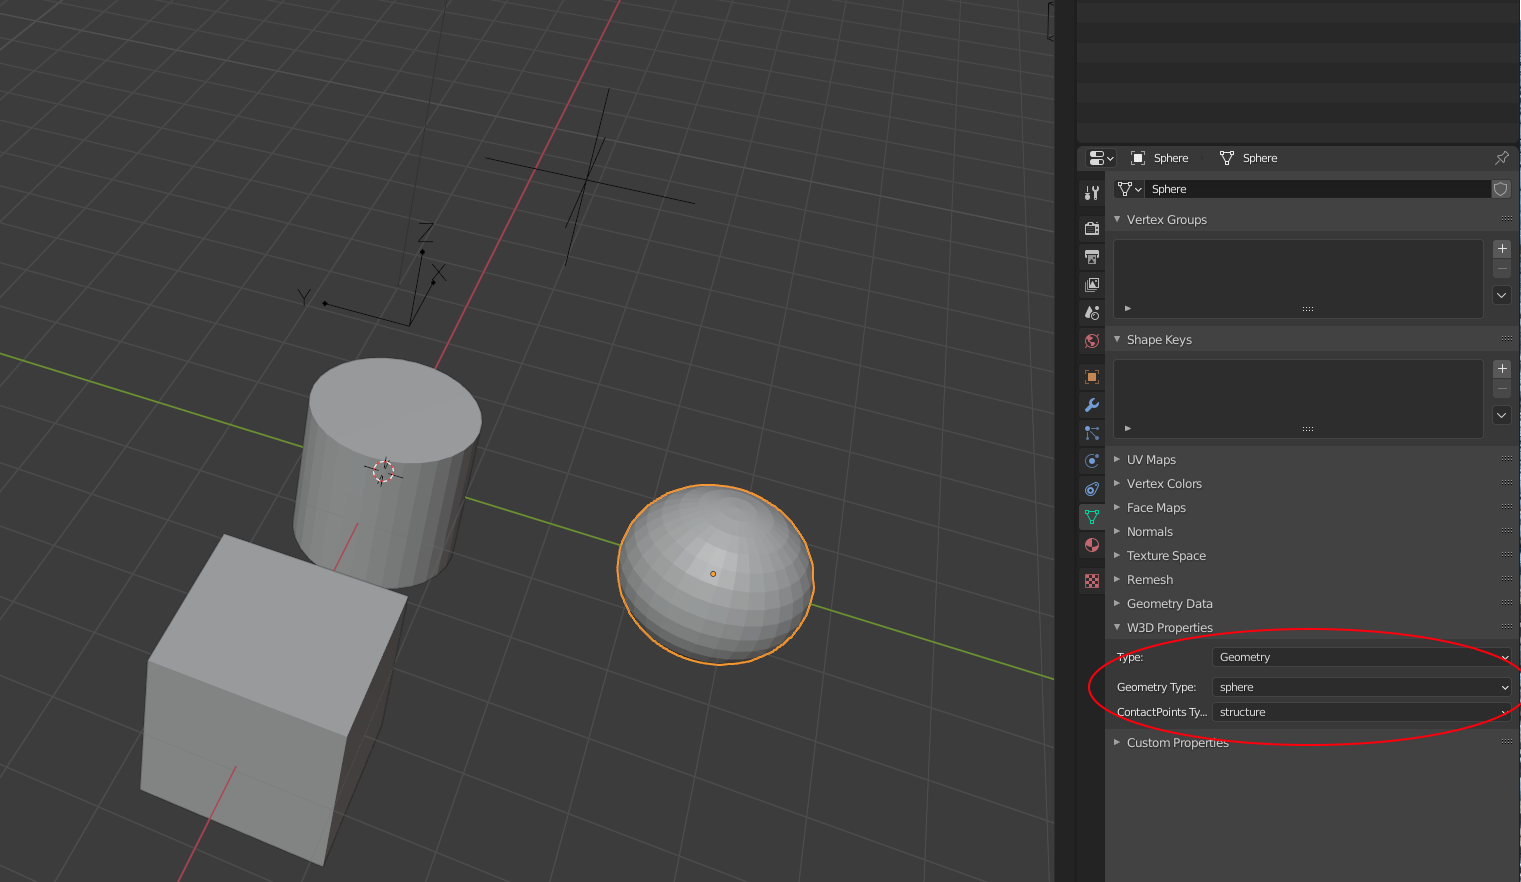The image size is (1521, 882).
Task: Add a new shape key with plus button
Action: [x=1502, y=369]
